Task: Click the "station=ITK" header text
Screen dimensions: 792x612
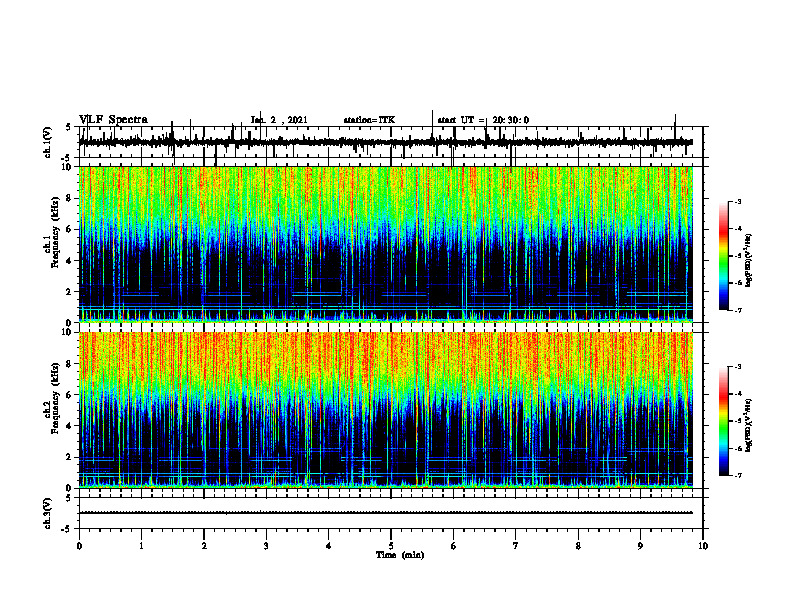Action: (x=369, y=120)
